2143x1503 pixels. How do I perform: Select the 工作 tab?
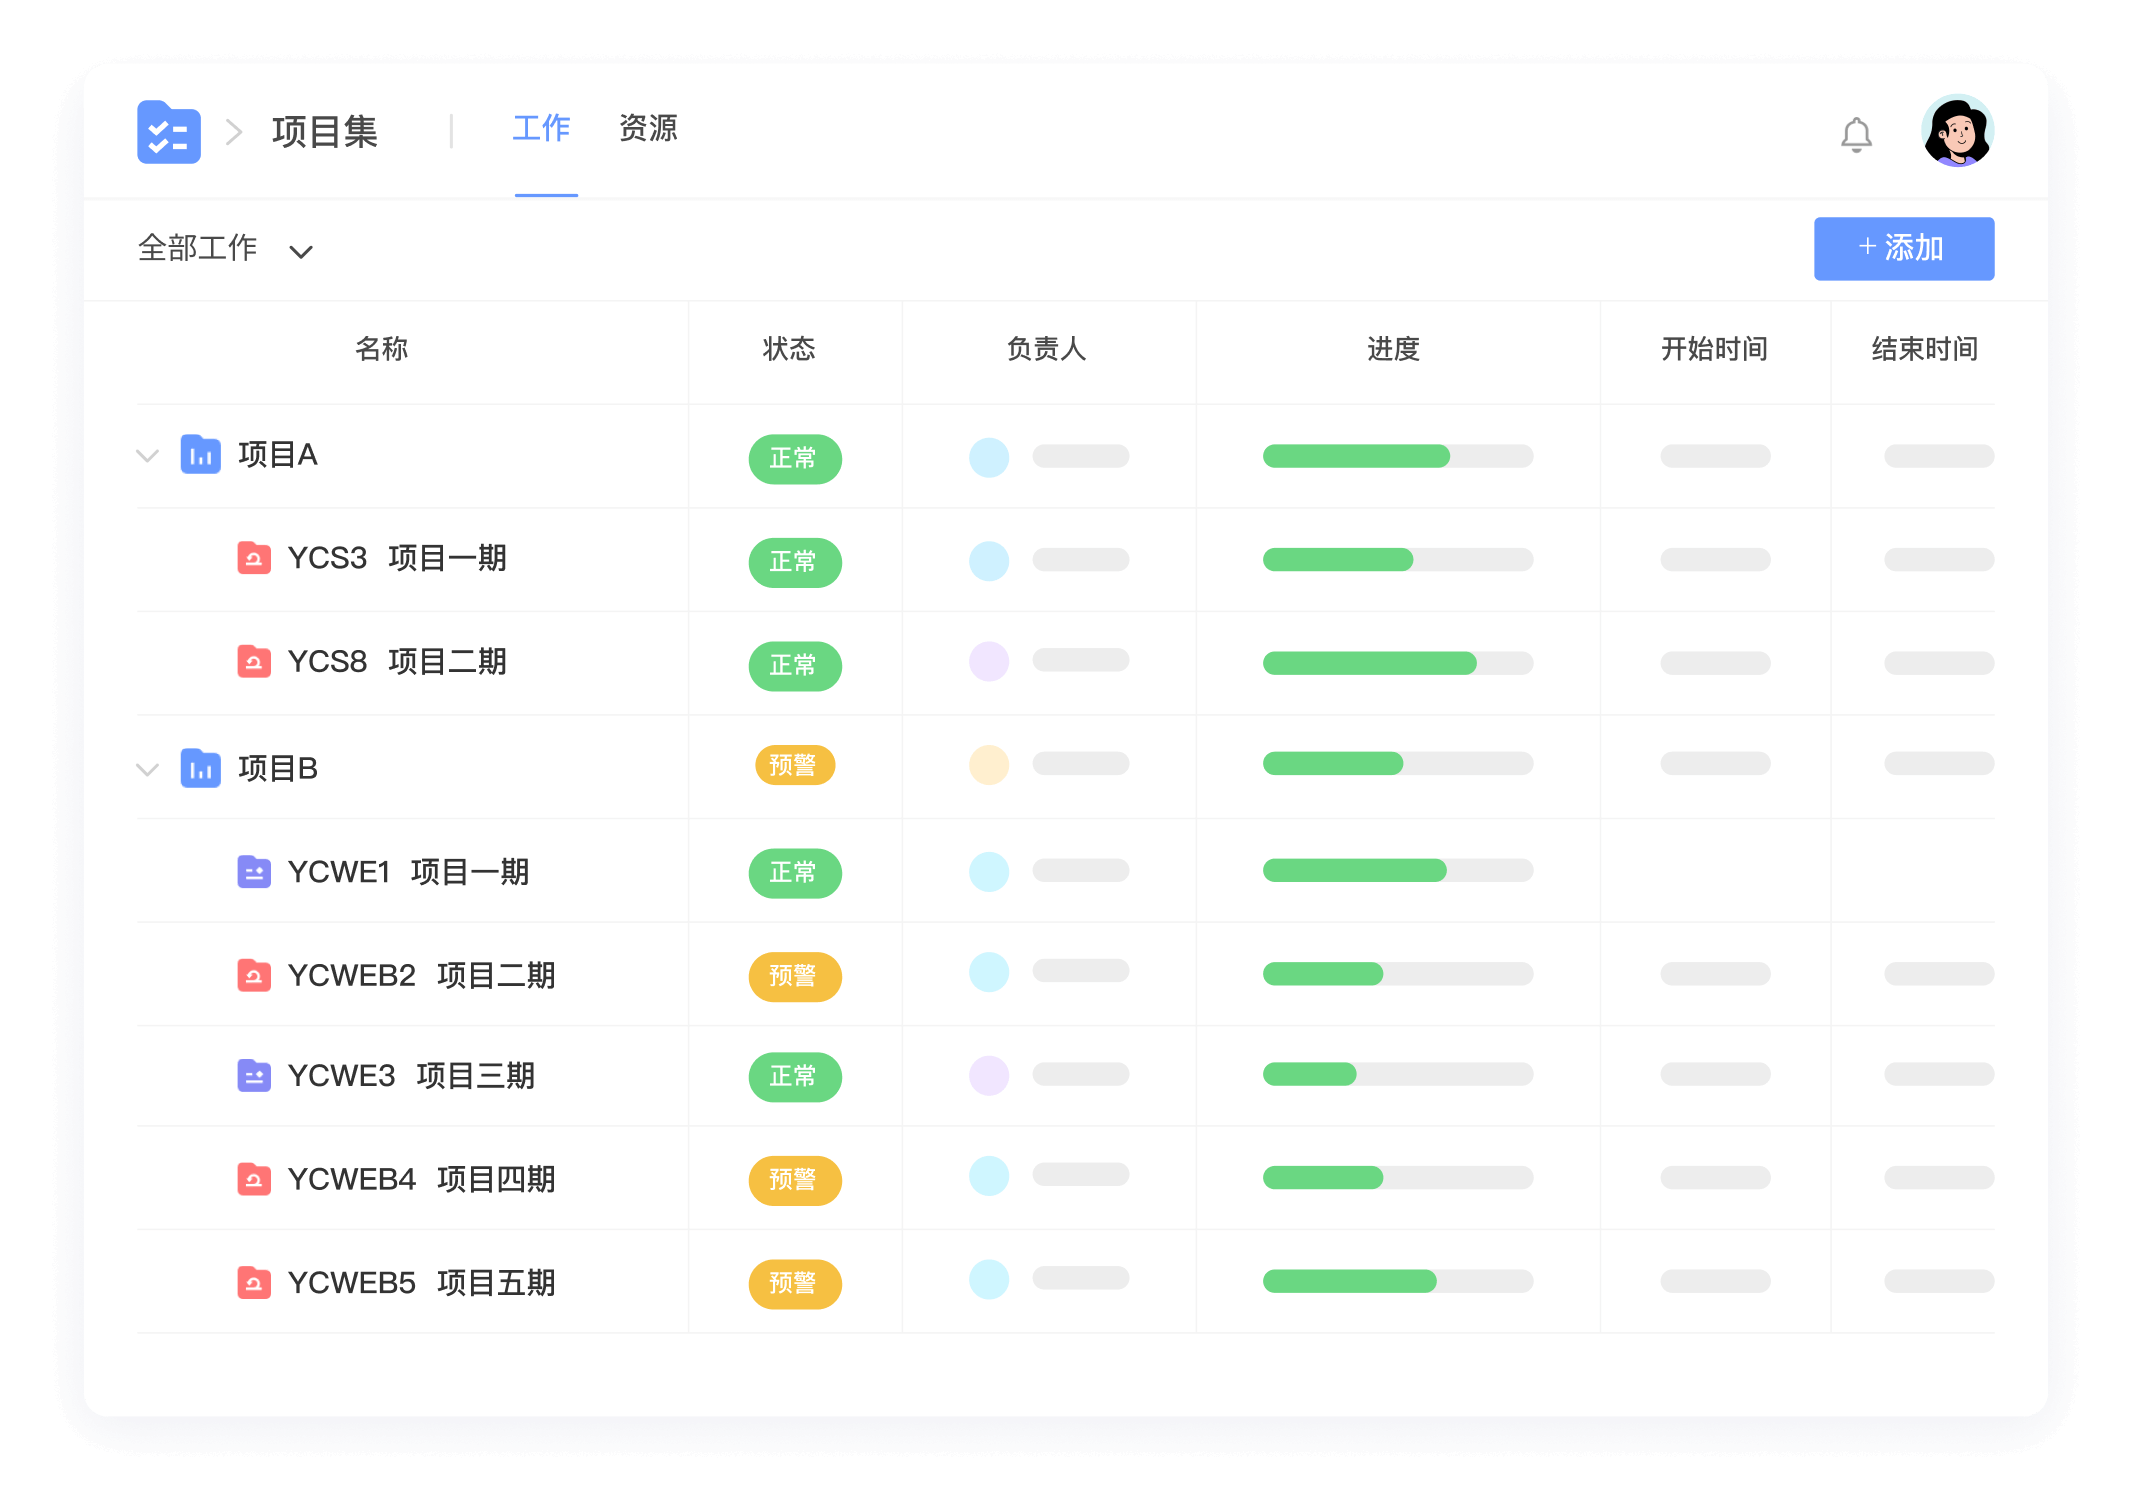pos(541,129)
